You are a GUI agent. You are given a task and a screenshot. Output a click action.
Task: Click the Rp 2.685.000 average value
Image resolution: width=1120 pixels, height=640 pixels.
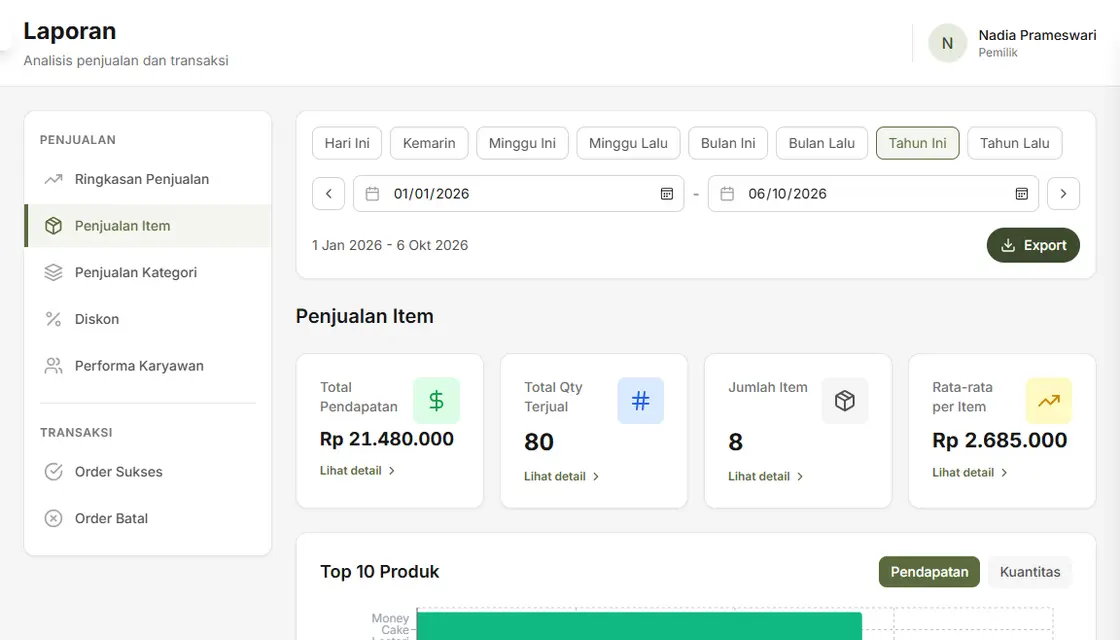(999, 441)
